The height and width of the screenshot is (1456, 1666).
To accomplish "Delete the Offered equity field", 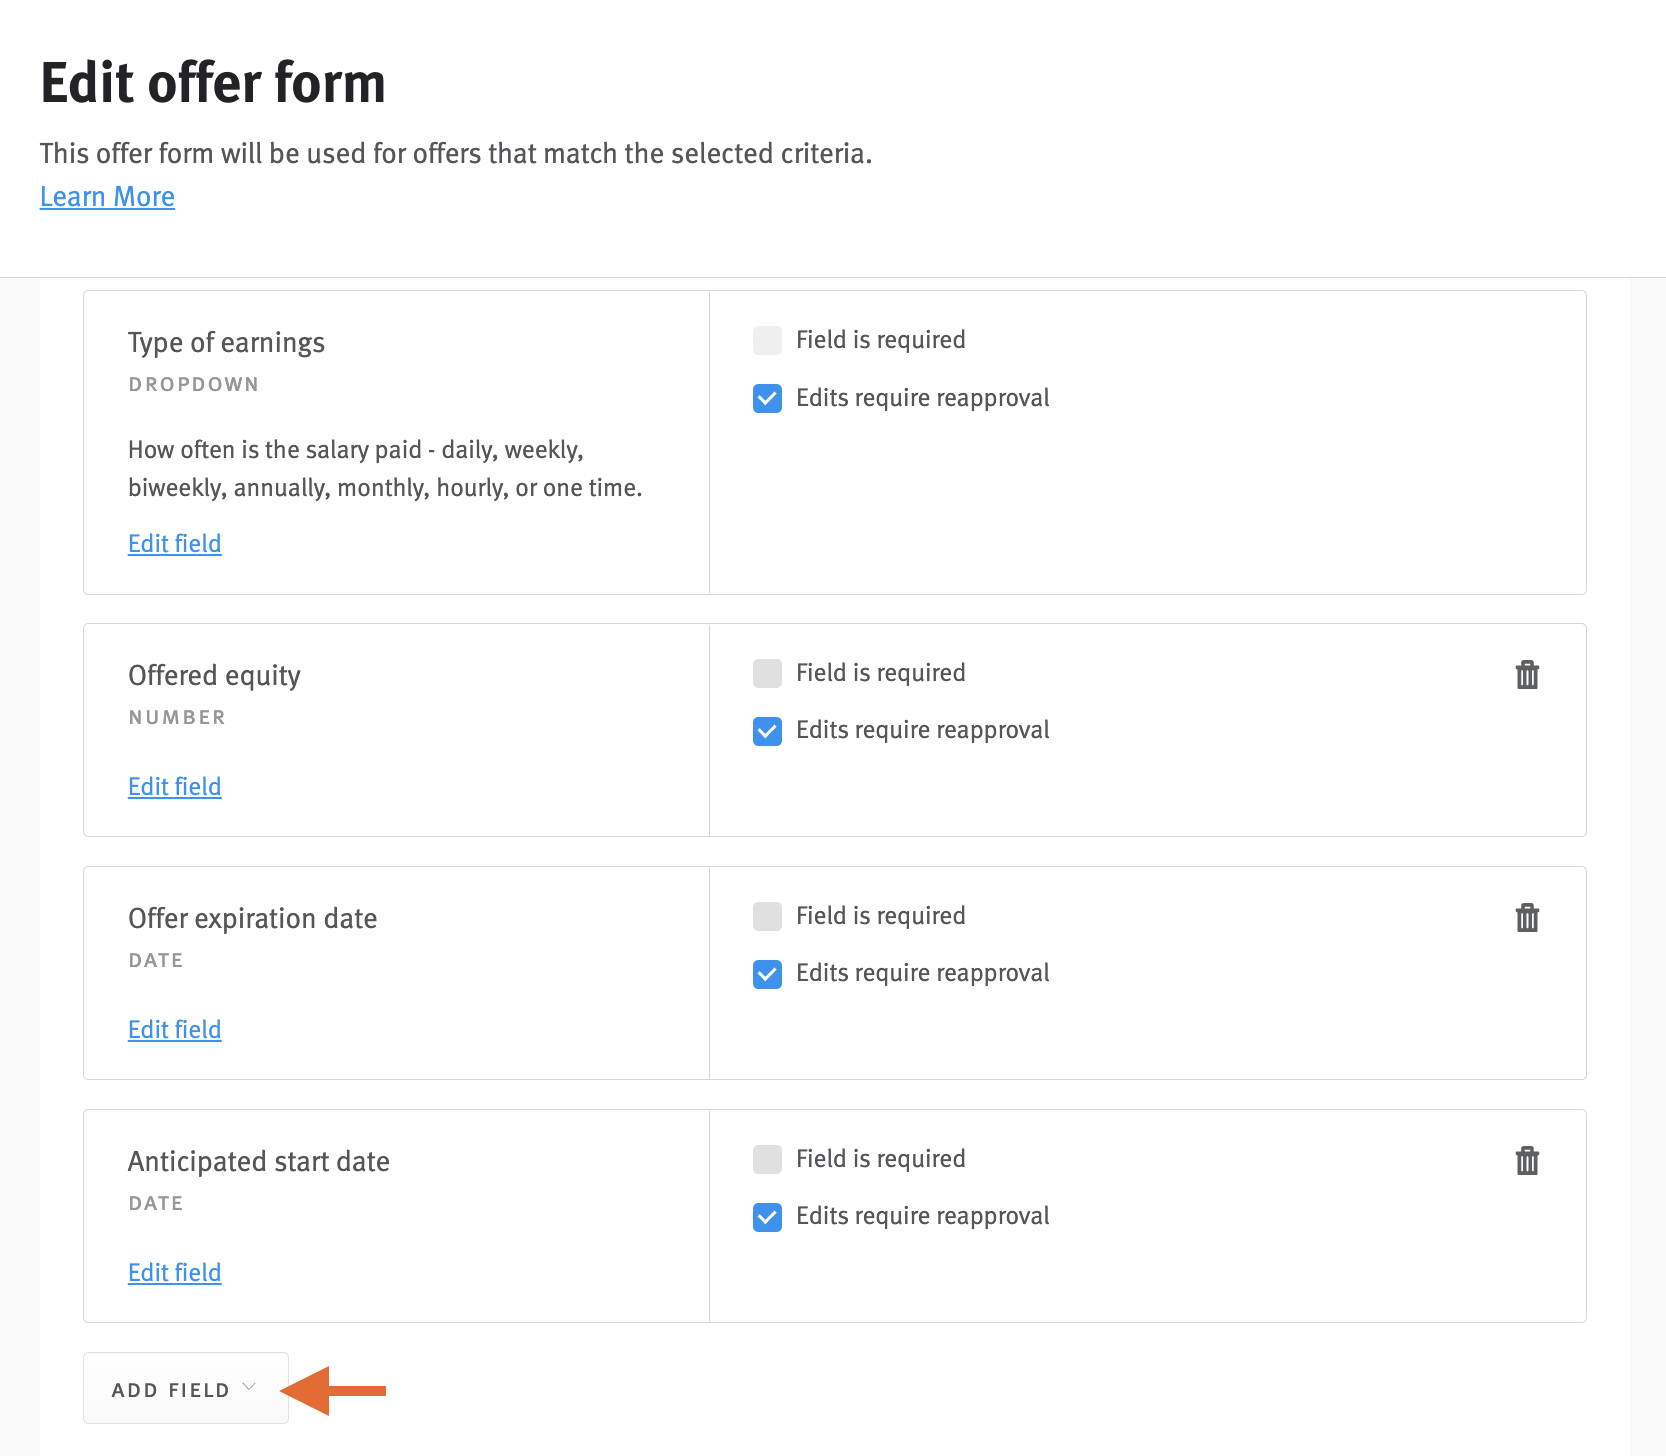I will click(1527, 675).
